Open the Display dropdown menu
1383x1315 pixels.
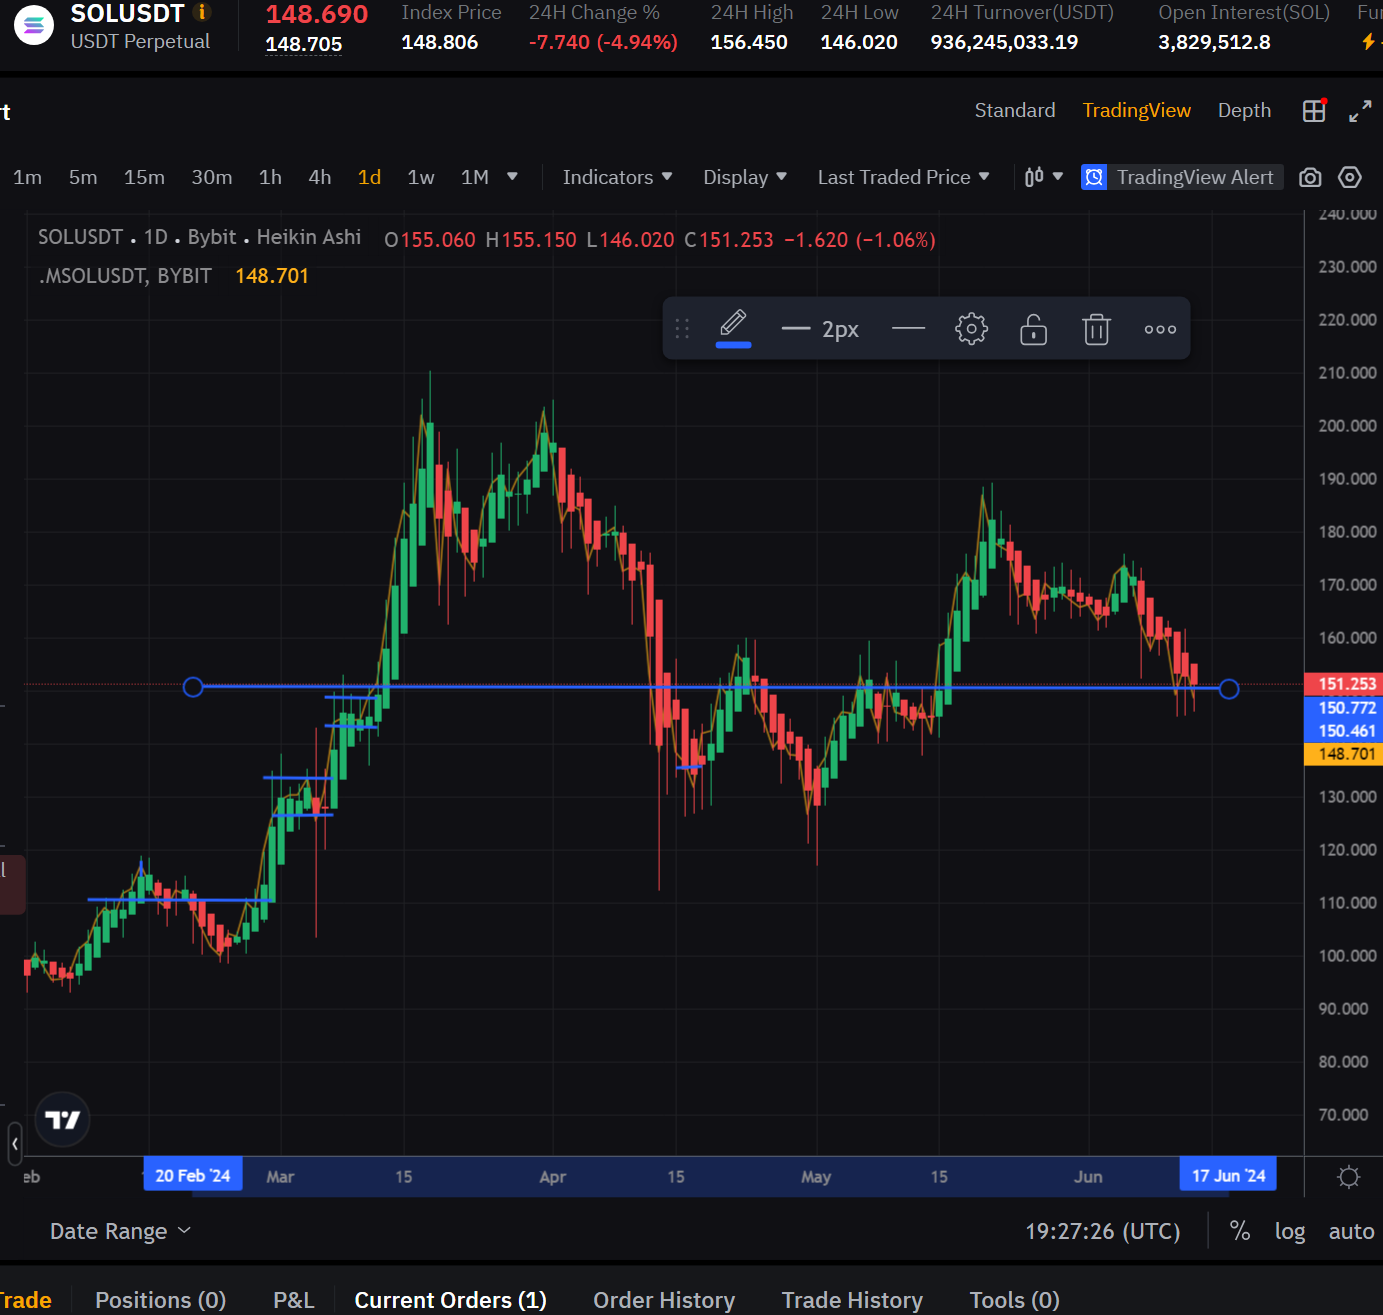coord(745,177)
